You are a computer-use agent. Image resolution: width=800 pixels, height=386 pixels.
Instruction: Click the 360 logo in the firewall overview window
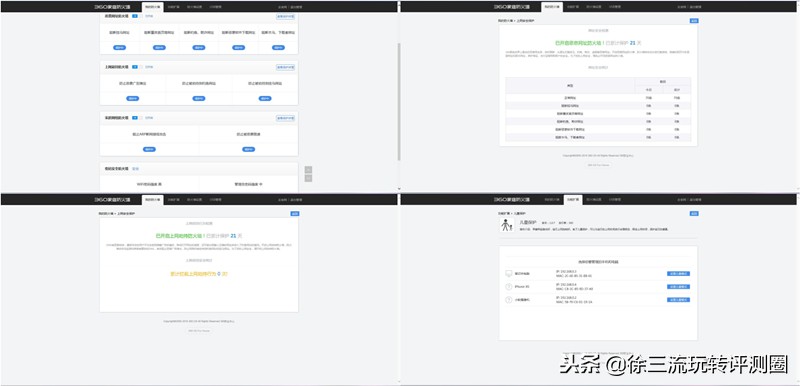pyautogui.click(x=112, y=7)
